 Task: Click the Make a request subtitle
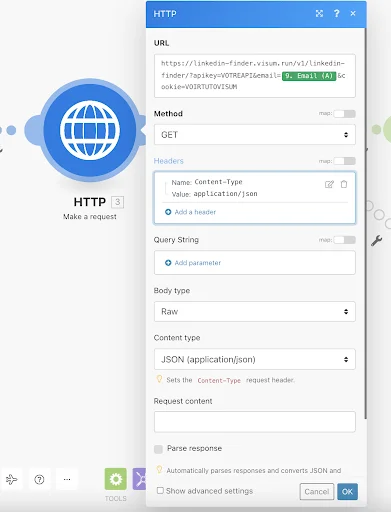[90, 217]
